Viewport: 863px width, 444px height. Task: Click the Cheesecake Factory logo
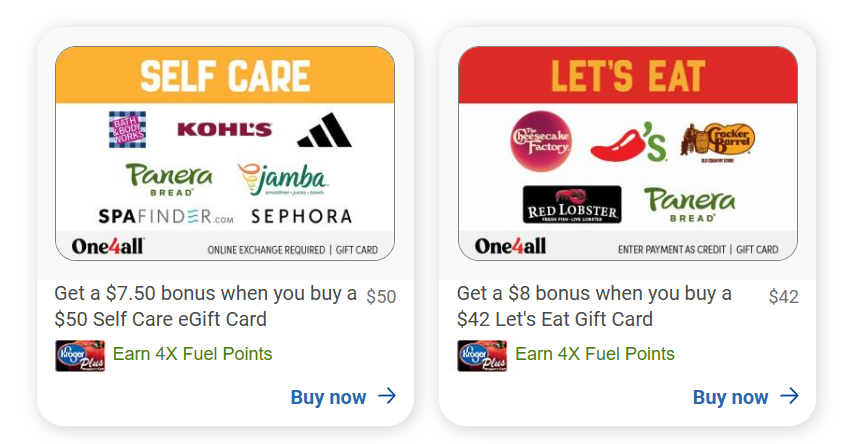pos(541,141)
